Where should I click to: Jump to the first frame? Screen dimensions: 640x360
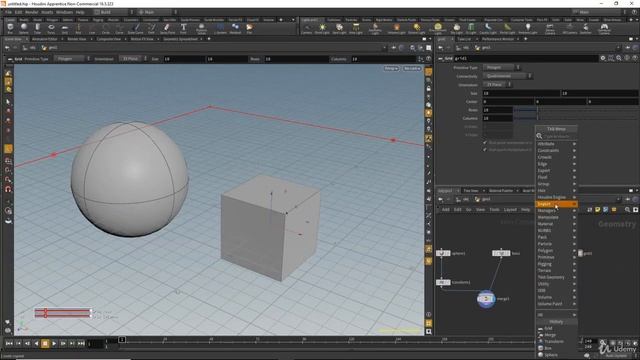coord(9,344)
